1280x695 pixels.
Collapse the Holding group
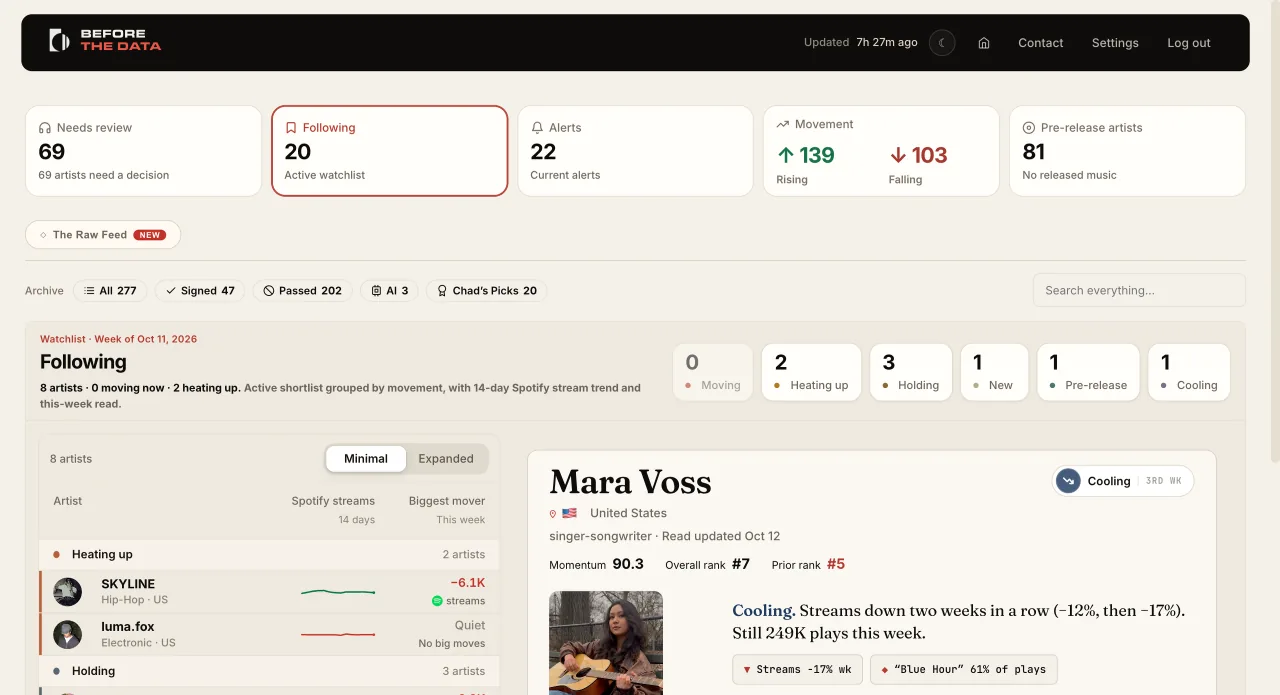point(269,671)
